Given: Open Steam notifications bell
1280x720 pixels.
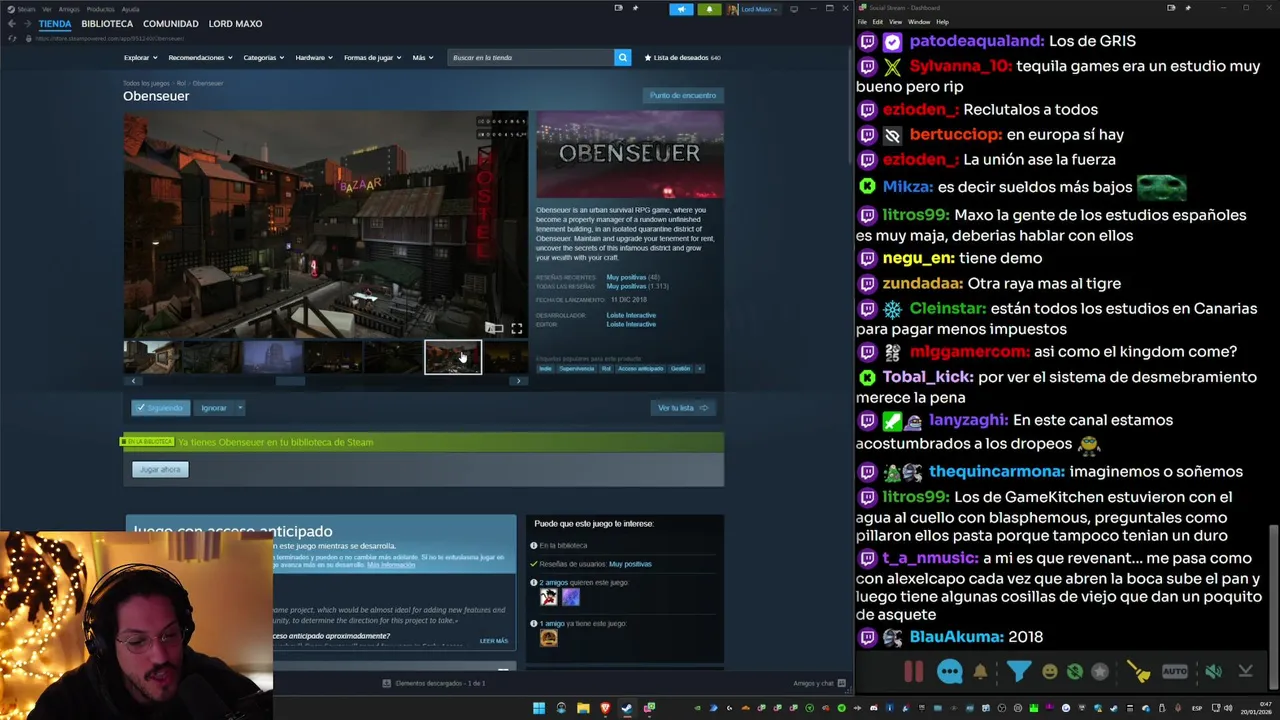Looking at the screenshot, I should (709, 9).
